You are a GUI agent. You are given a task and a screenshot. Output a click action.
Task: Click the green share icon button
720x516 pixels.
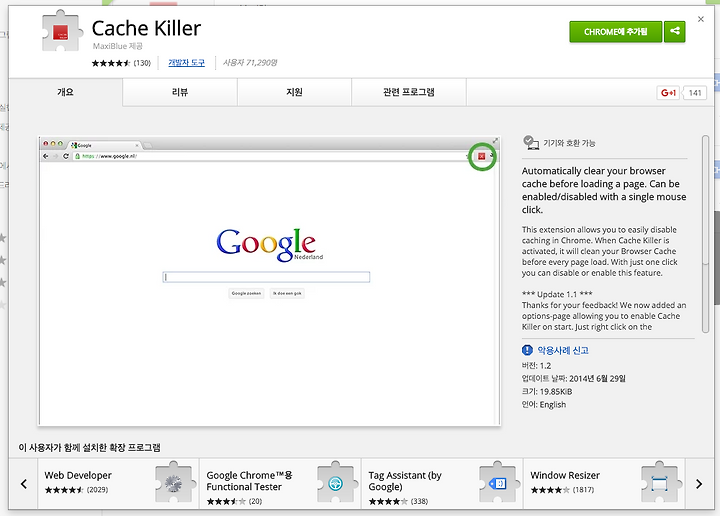pos(675,32)
